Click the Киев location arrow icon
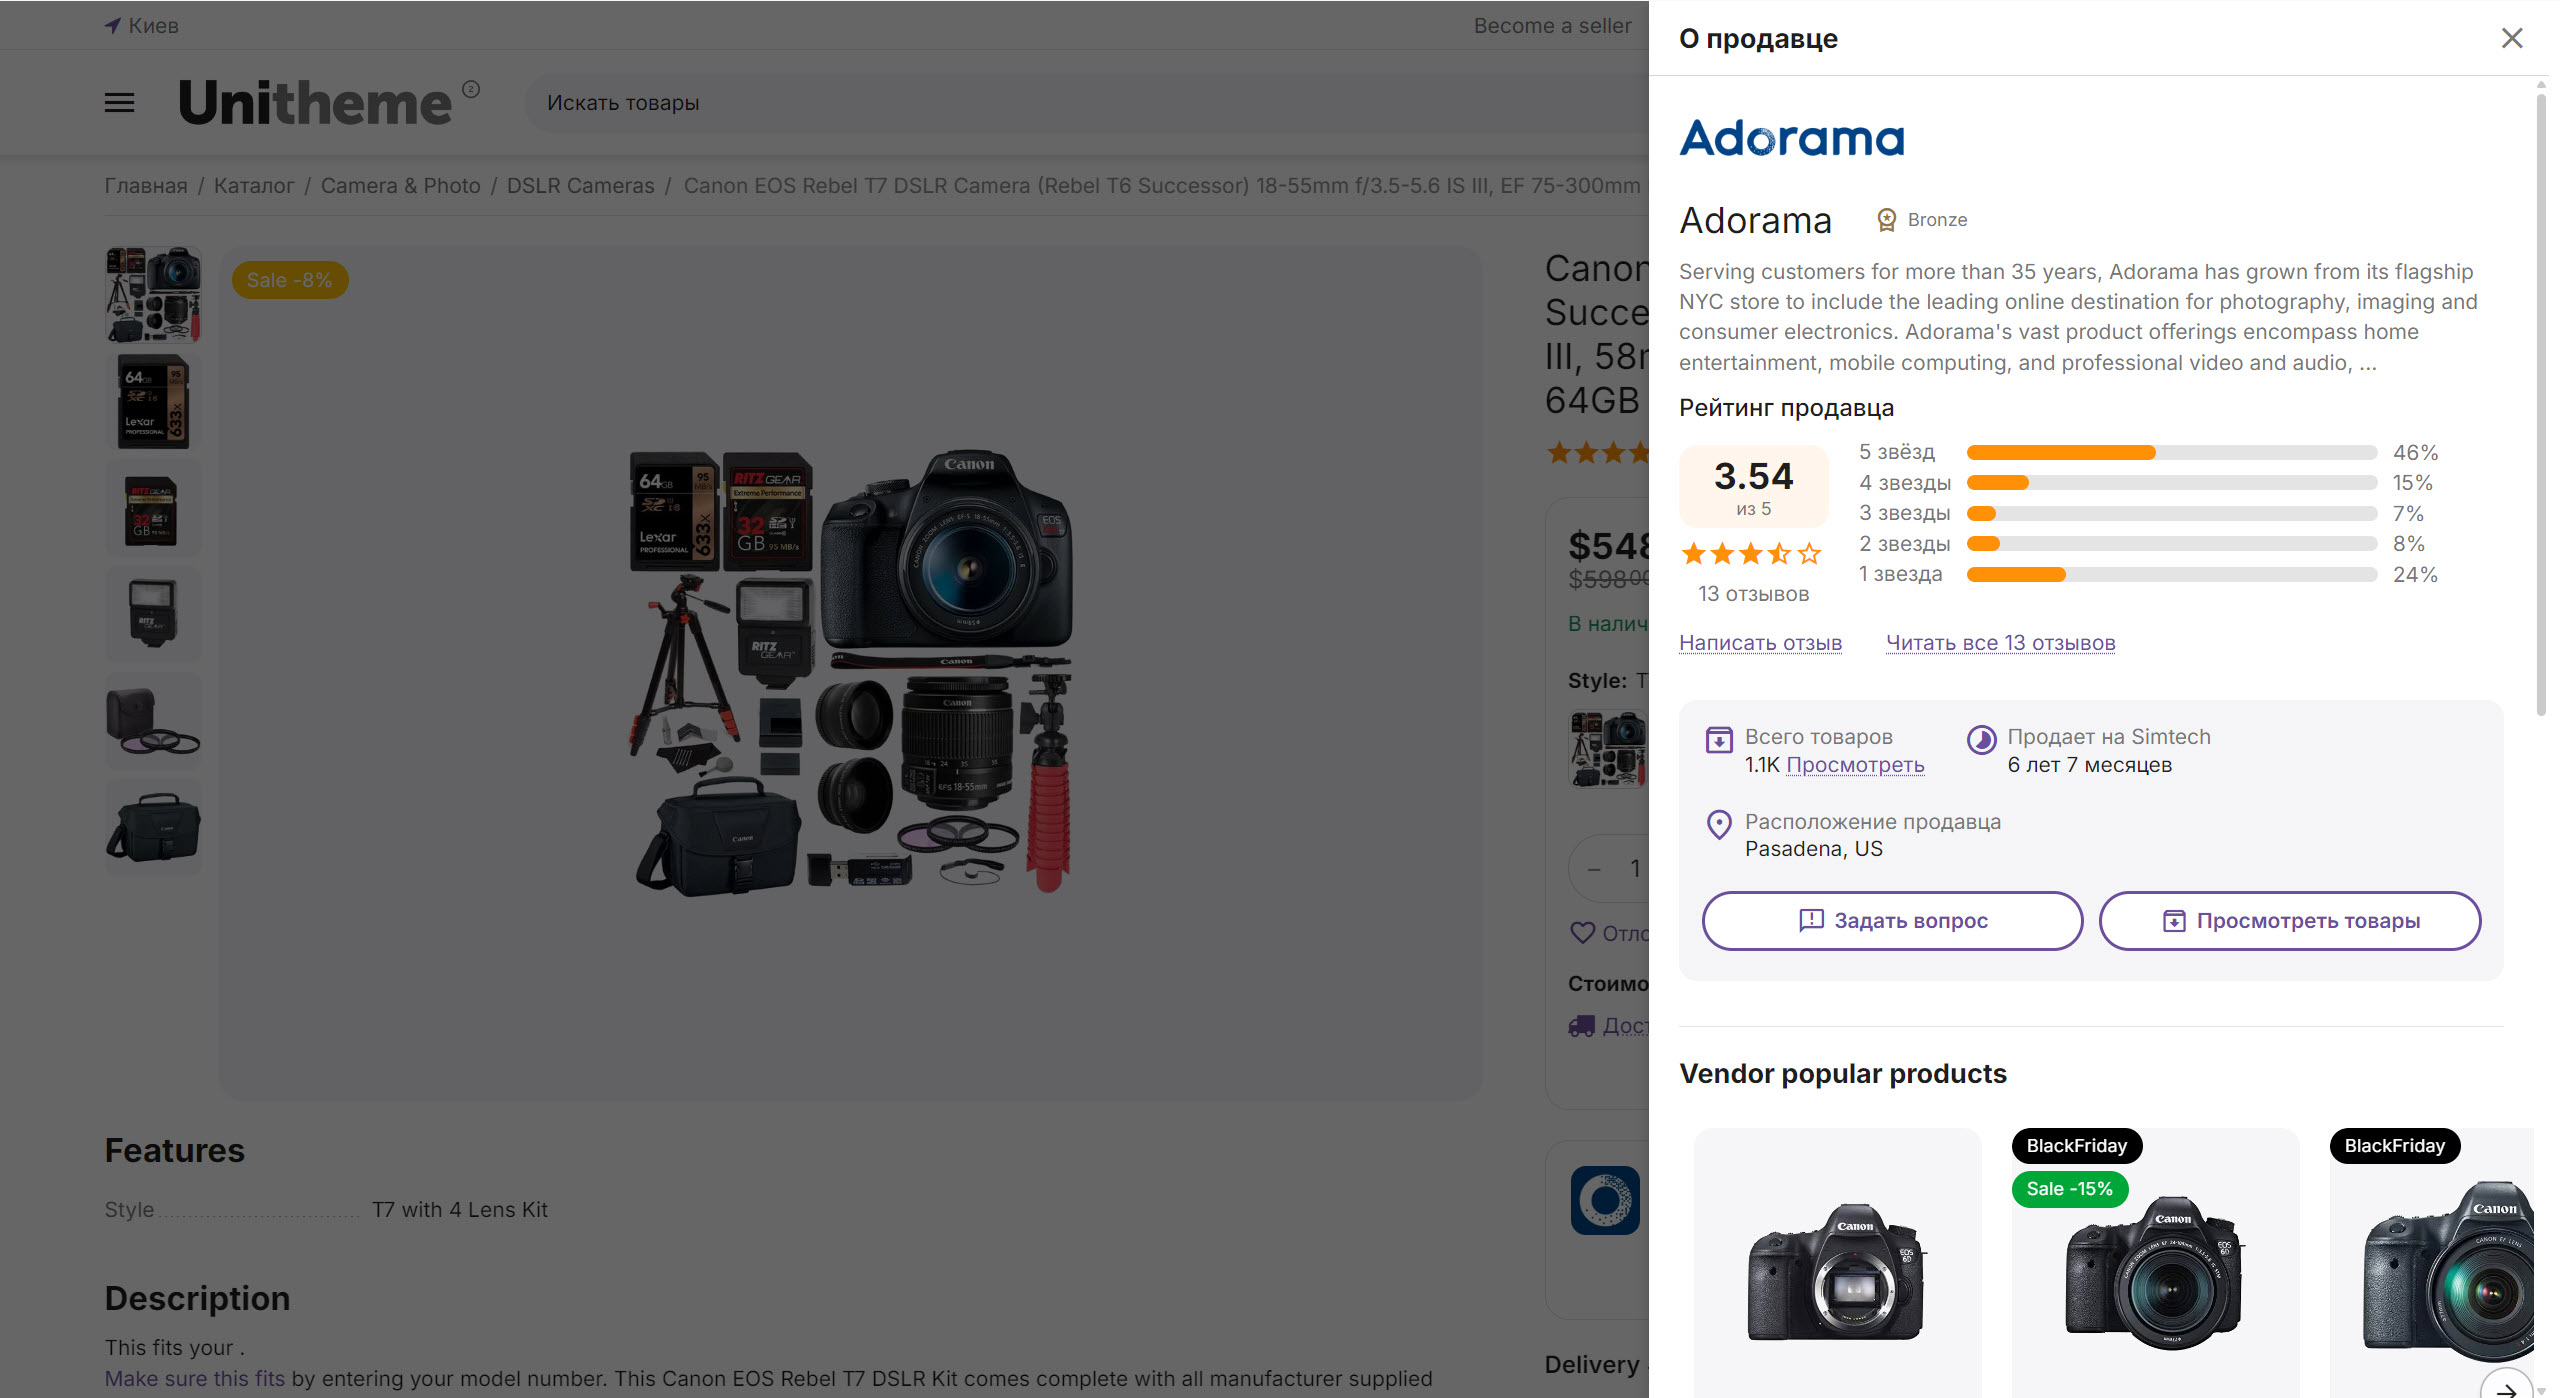Screen dimensions: 2560x1398 click(x=113, y=26)
